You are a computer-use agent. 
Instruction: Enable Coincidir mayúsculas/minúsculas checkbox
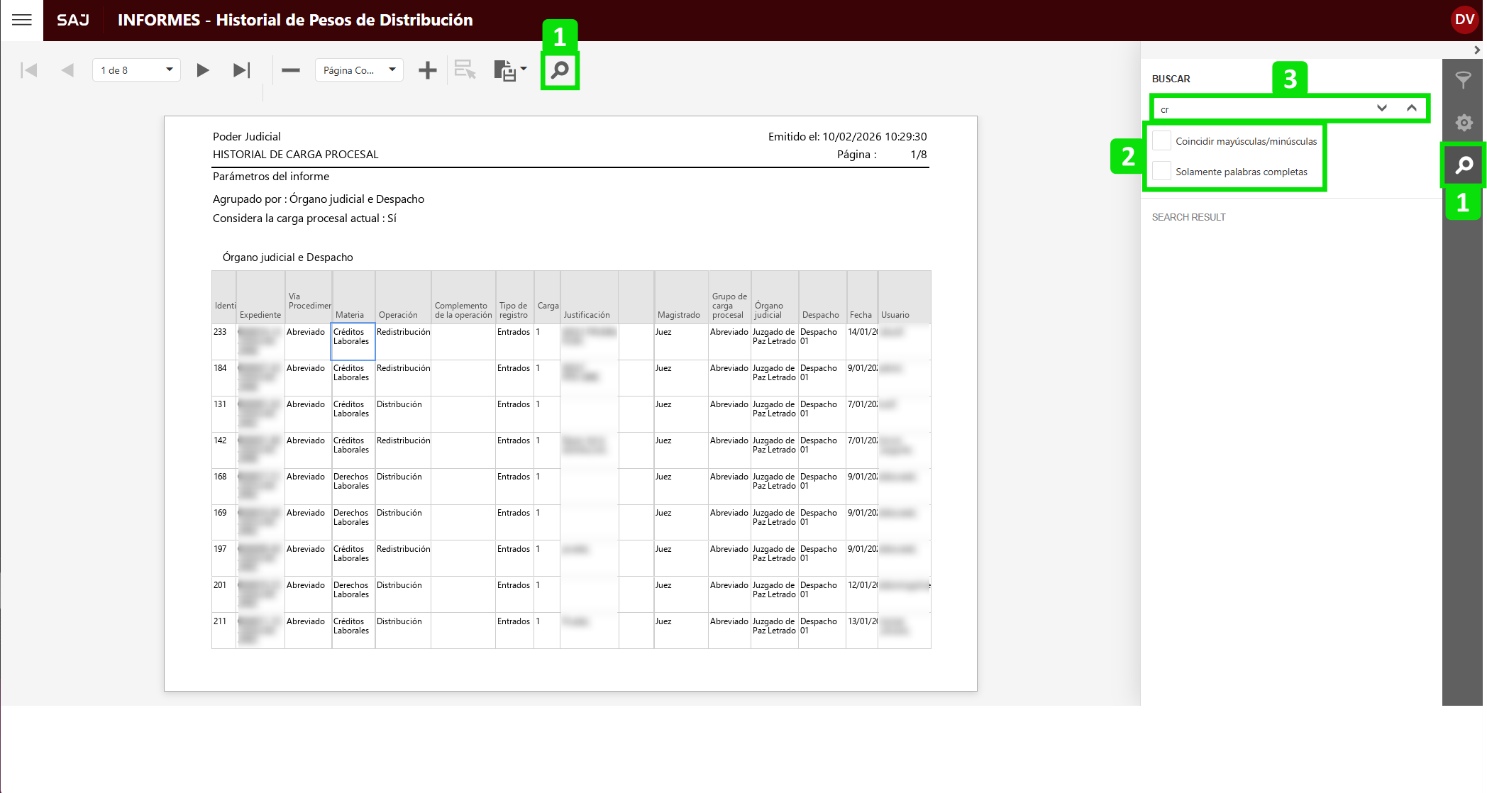[x=1161, y=141]
